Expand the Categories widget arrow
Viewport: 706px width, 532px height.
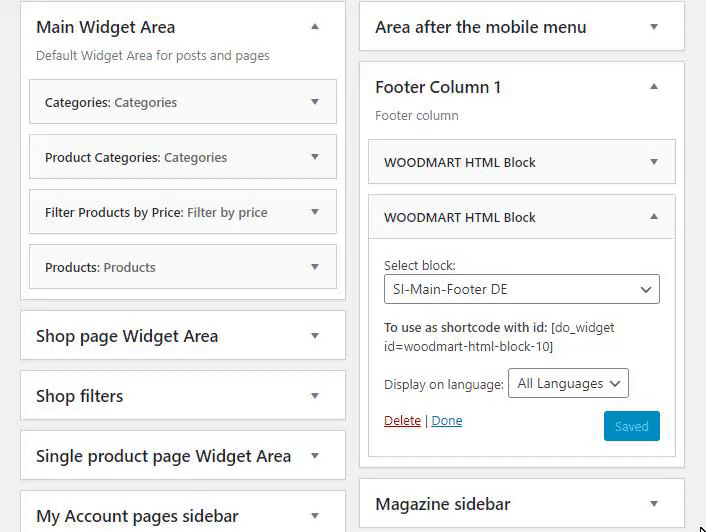coord(315,102)
